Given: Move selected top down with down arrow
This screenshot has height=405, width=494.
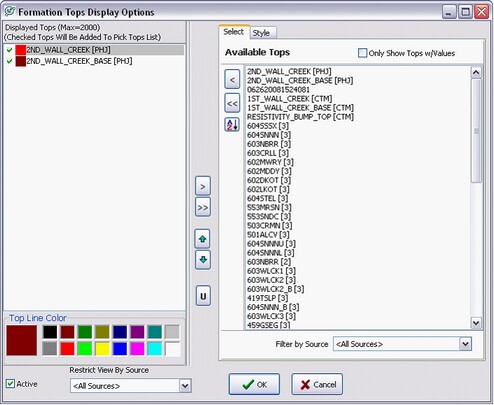Looking at the screenshot, I should [203, 260].
